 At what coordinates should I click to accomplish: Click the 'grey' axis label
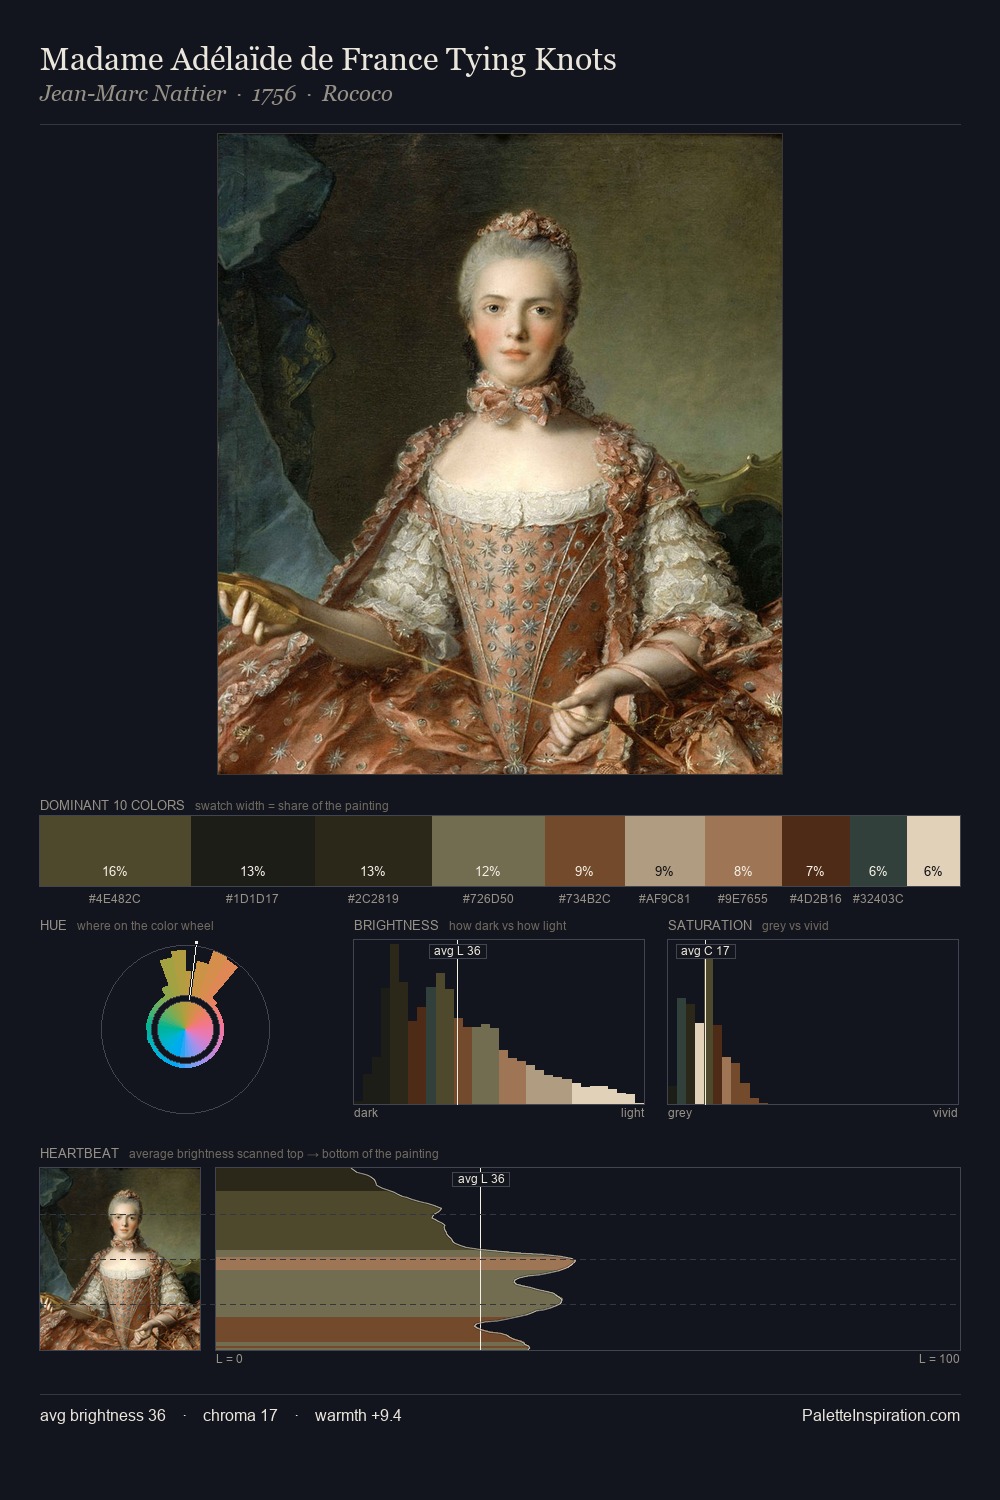pyautogui.click(x=680, y=1113)
